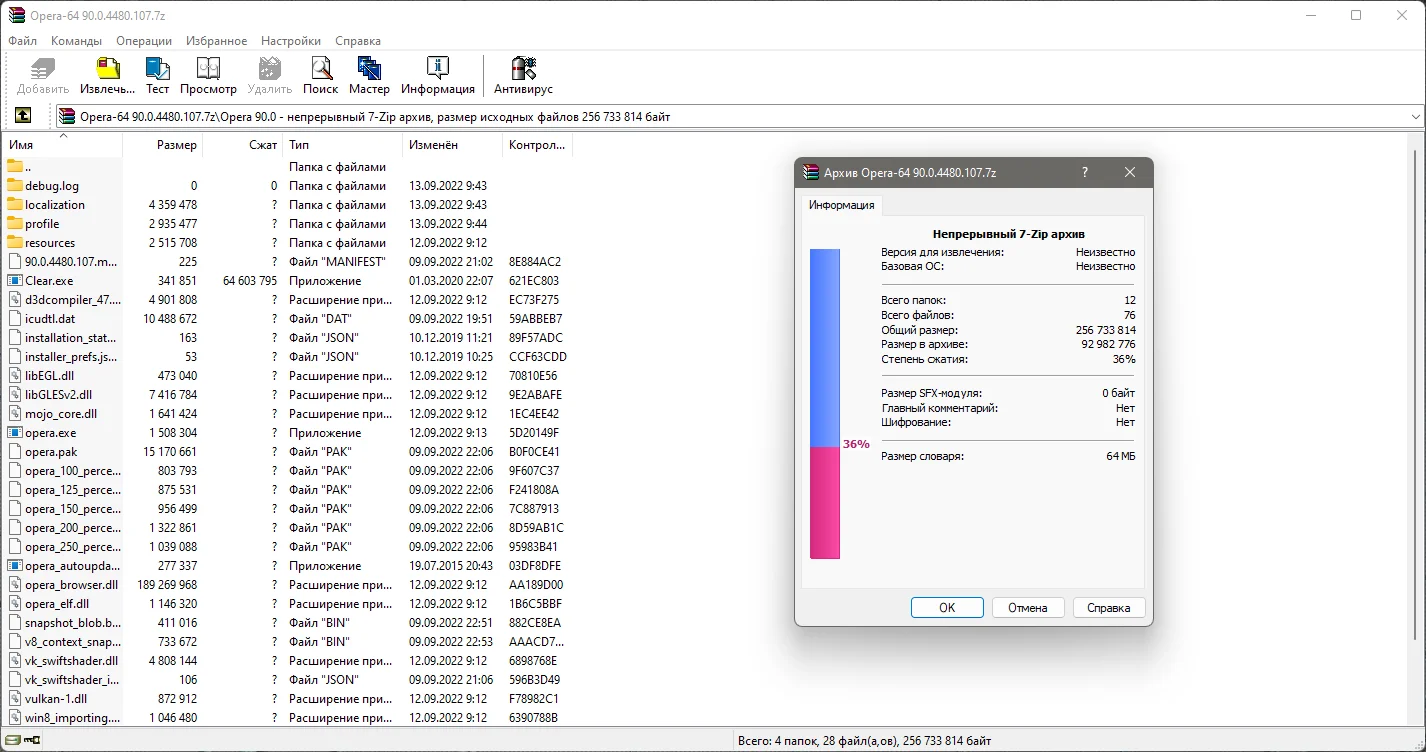Open the Команды menu

pos(76,41)
